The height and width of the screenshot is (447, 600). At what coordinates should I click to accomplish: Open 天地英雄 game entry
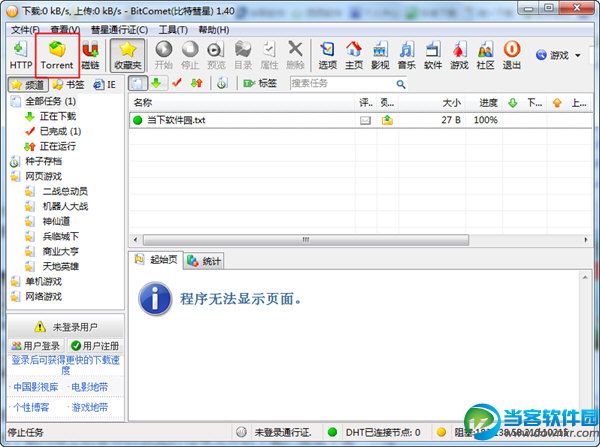[60, 266]
